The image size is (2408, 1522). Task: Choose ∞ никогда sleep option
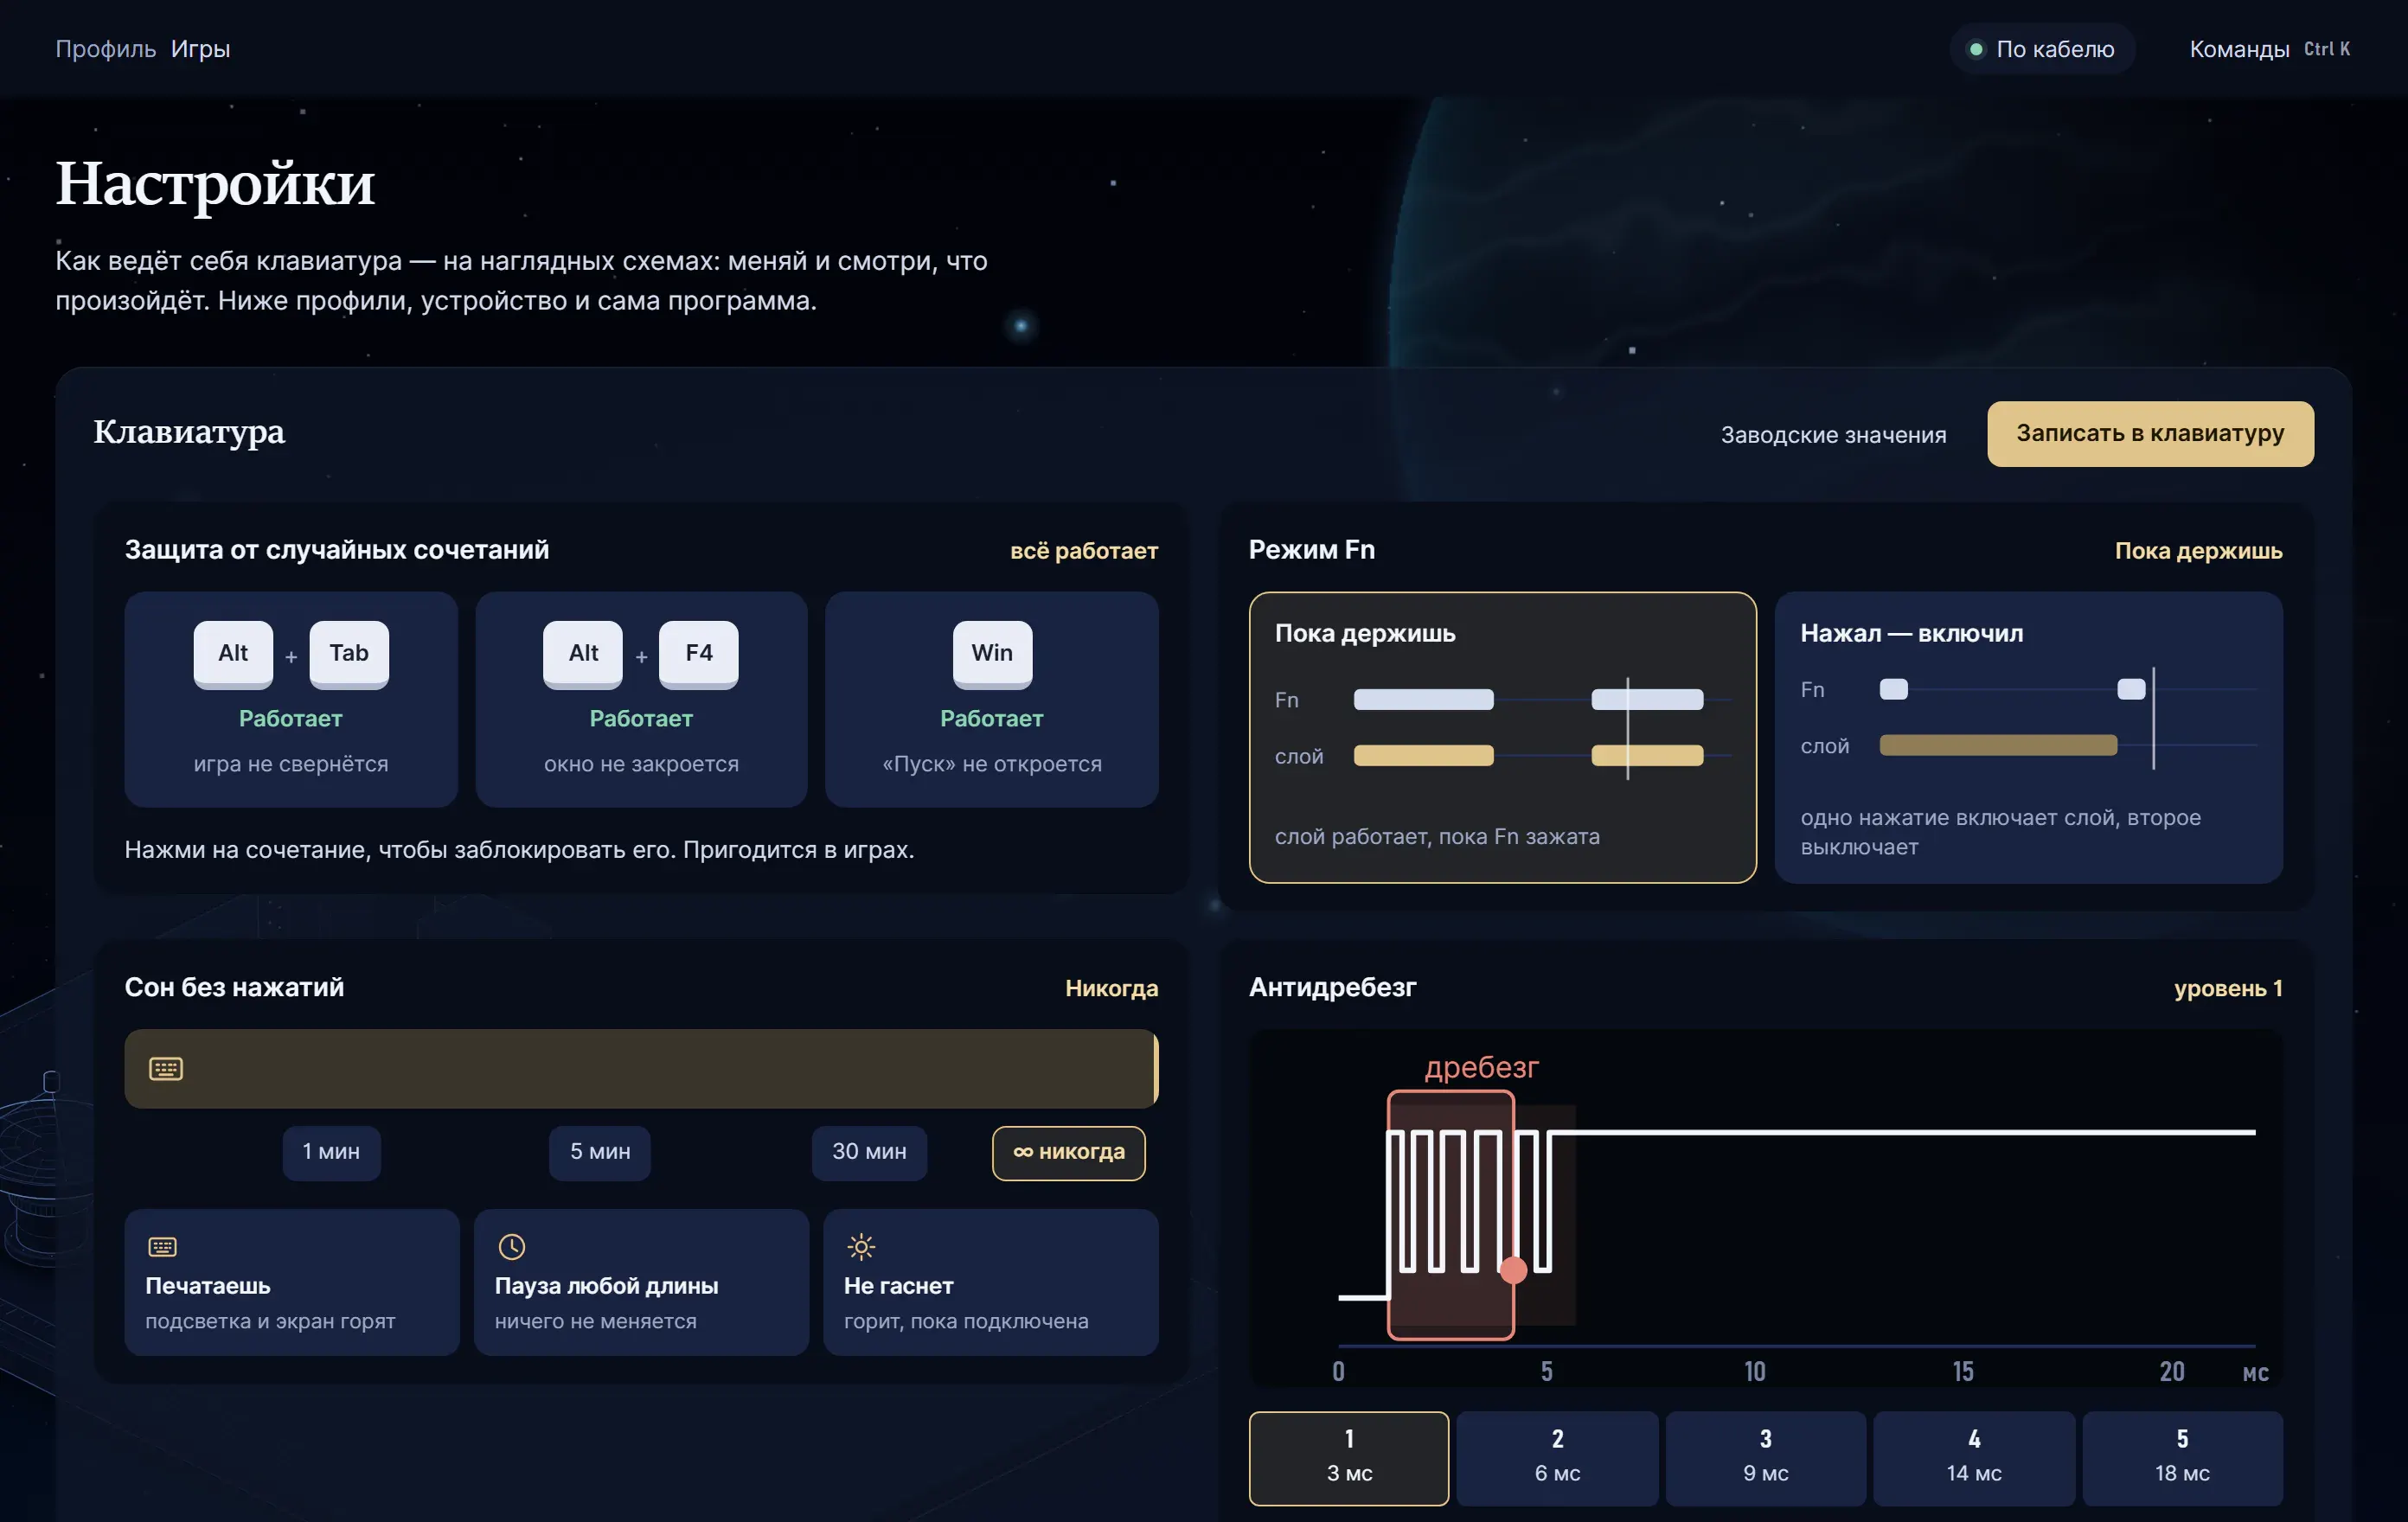[x=1068, y=1152]
